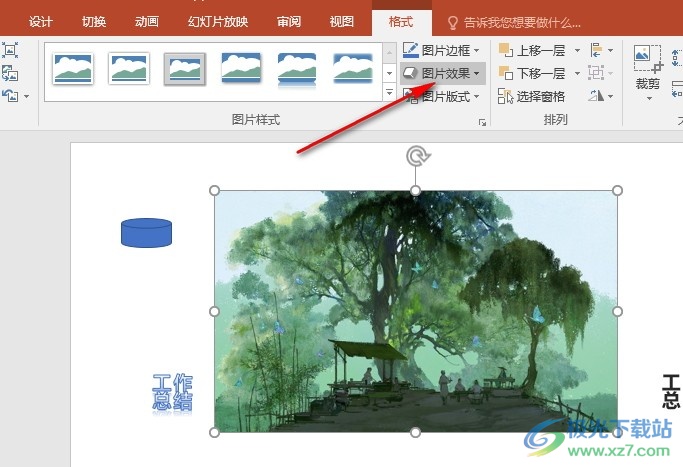Select the black 工总 text at right edge
The height and width of the screenshot is (467, 683).
(x=671, y=391)
